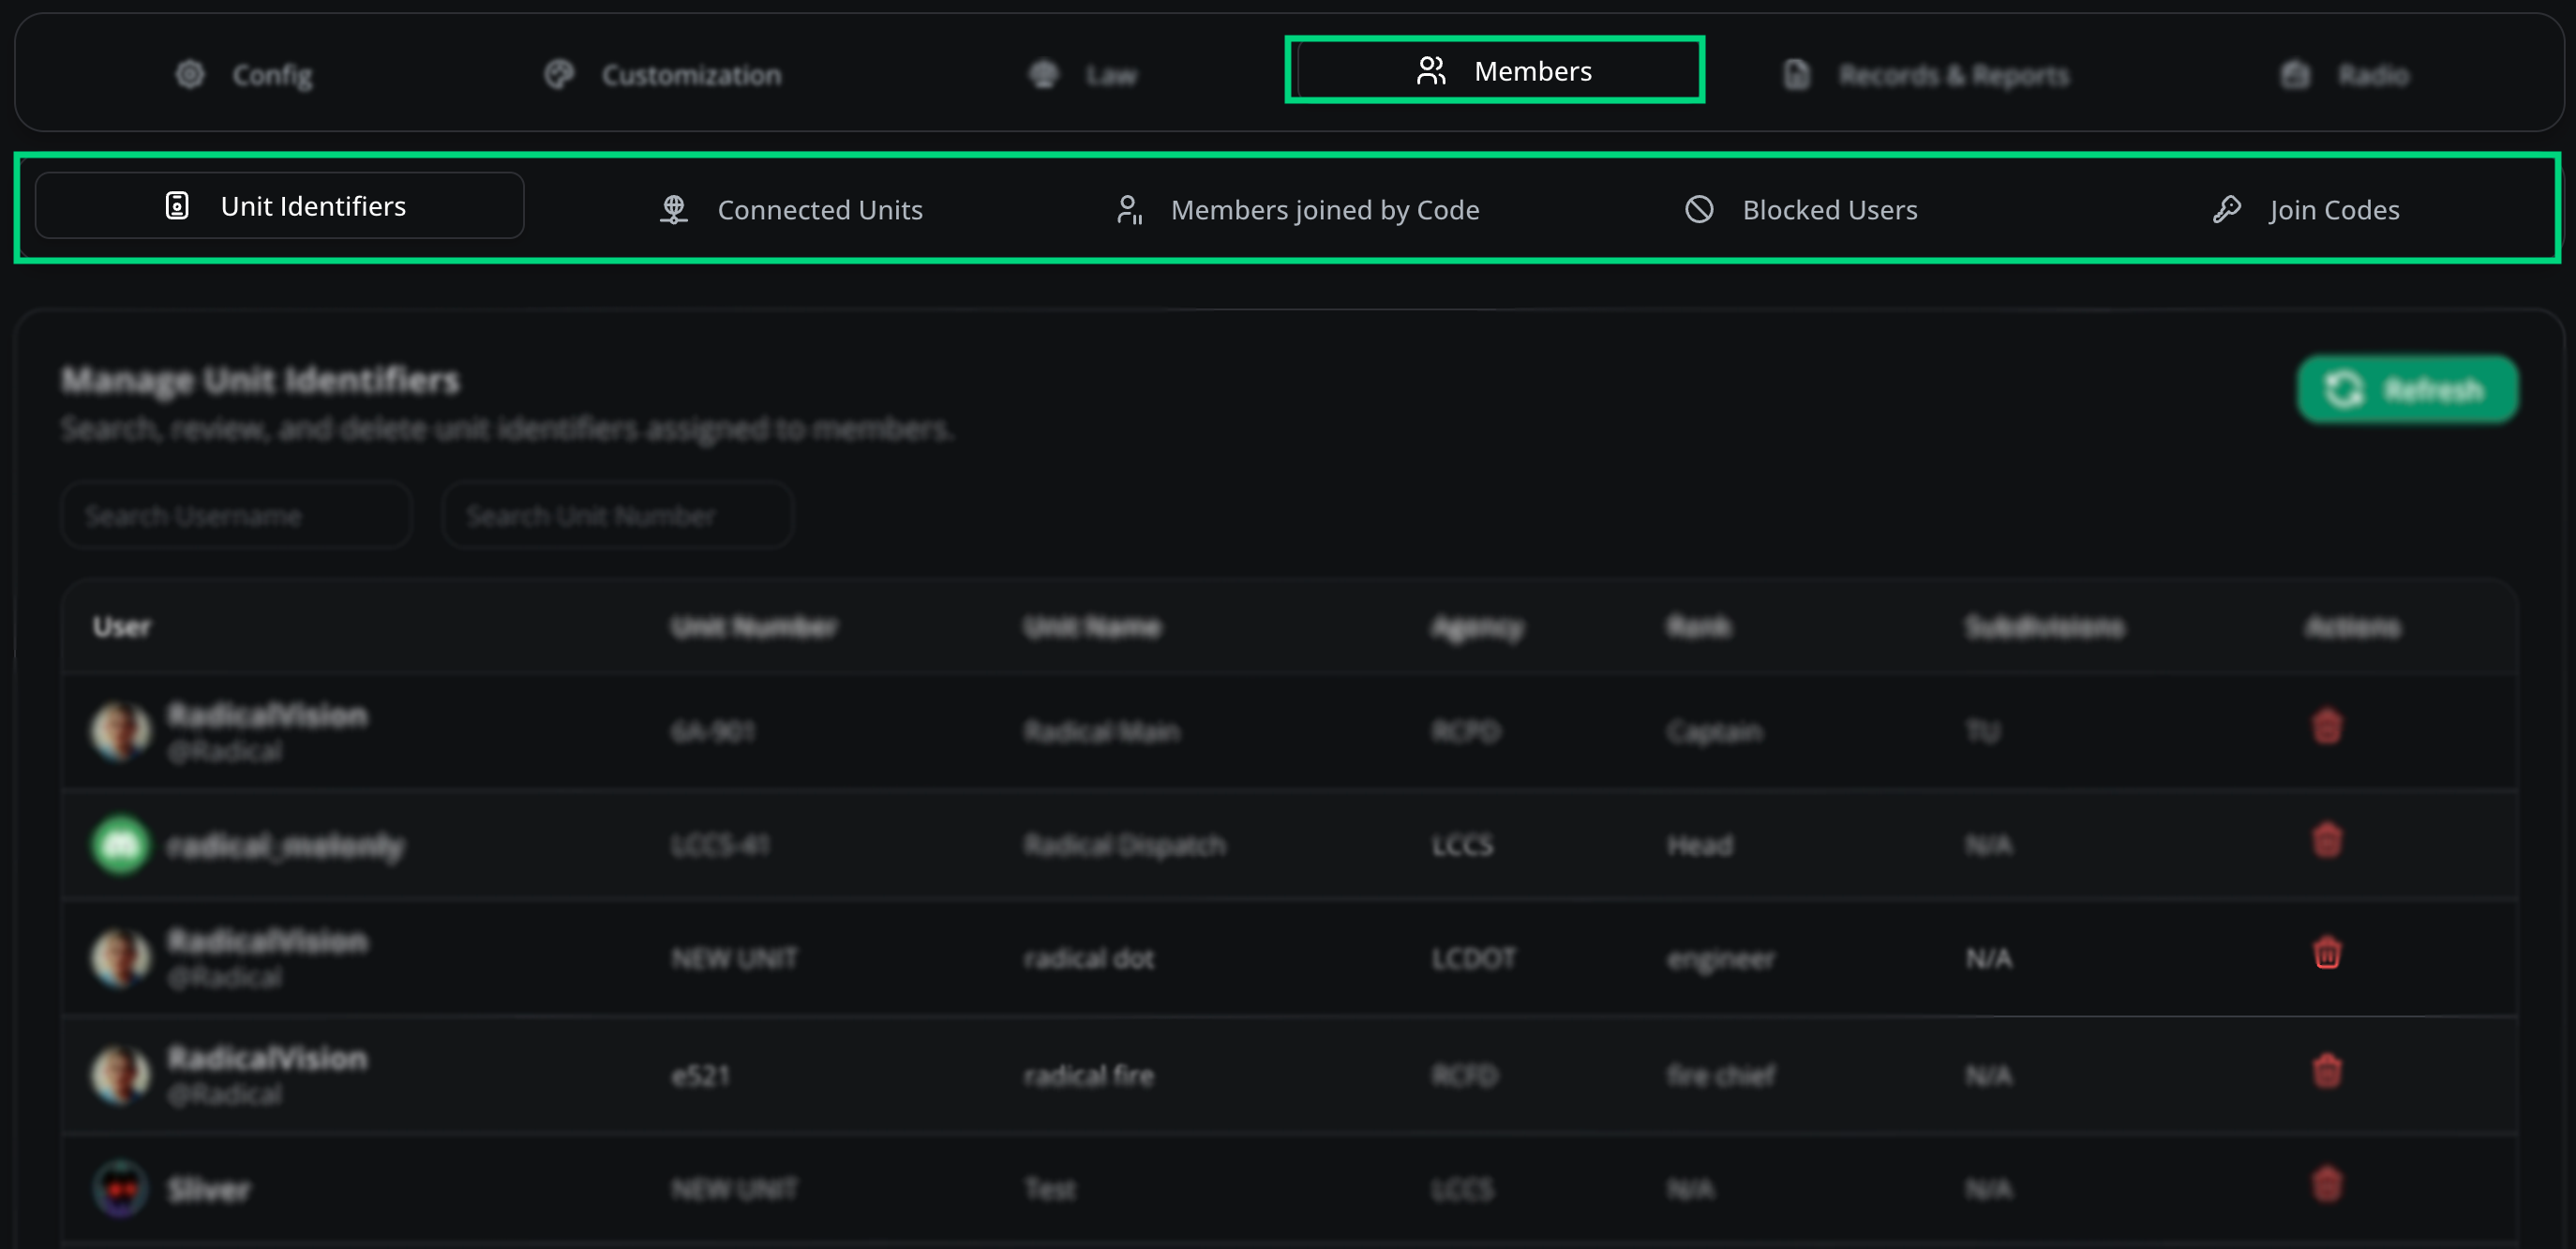Delete the LCCS-41 Radical Dispatch unit identifier
Viewport: 2576px width, 1249px height.
pyautogui.click(x=2327, y=841)
